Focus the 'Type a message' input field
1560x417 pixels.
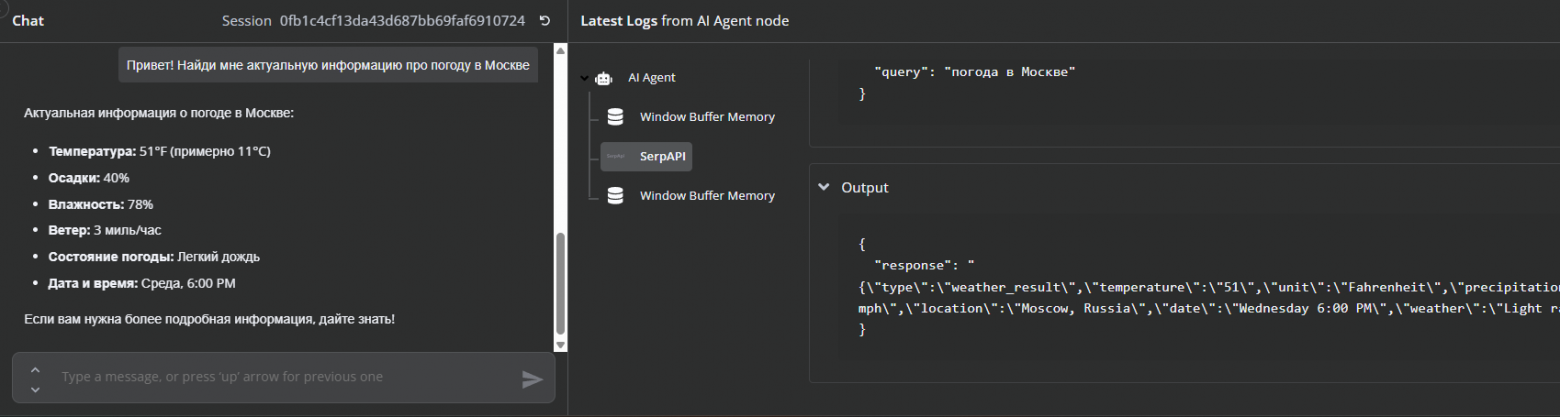coord(280,378)
